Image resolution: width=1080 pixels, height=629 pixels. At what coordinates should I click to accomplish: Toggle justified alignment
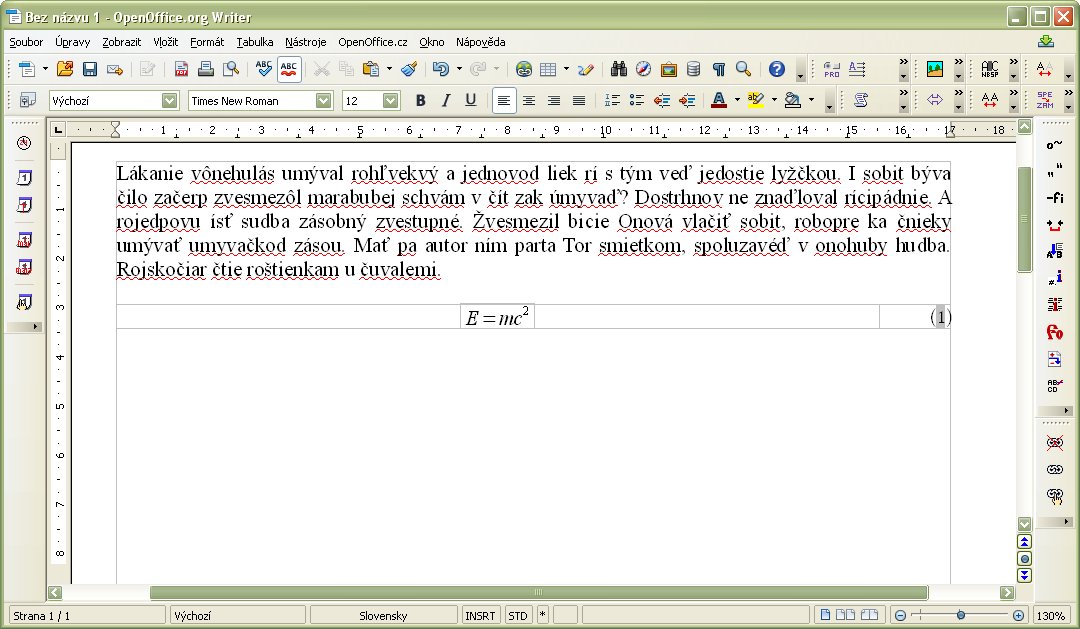[579, 101]
